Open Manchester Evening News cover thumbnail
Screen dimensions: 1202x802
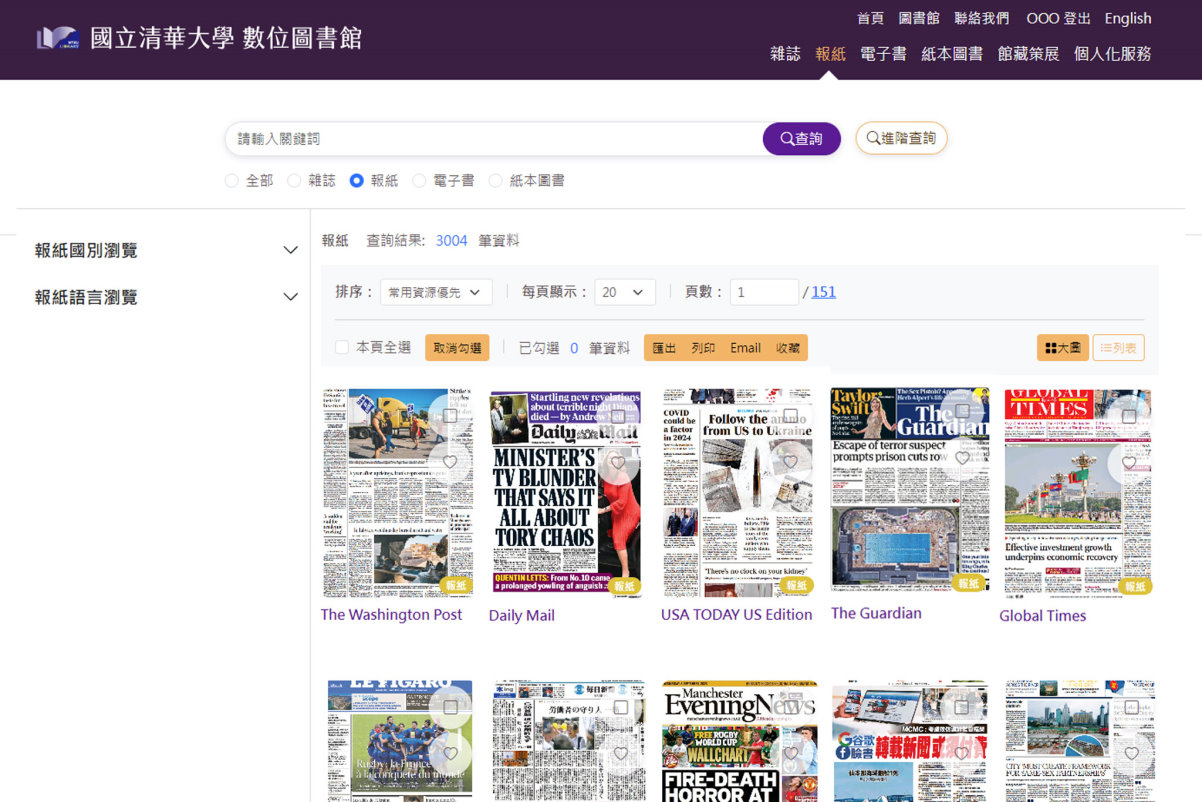pos(739,741)
